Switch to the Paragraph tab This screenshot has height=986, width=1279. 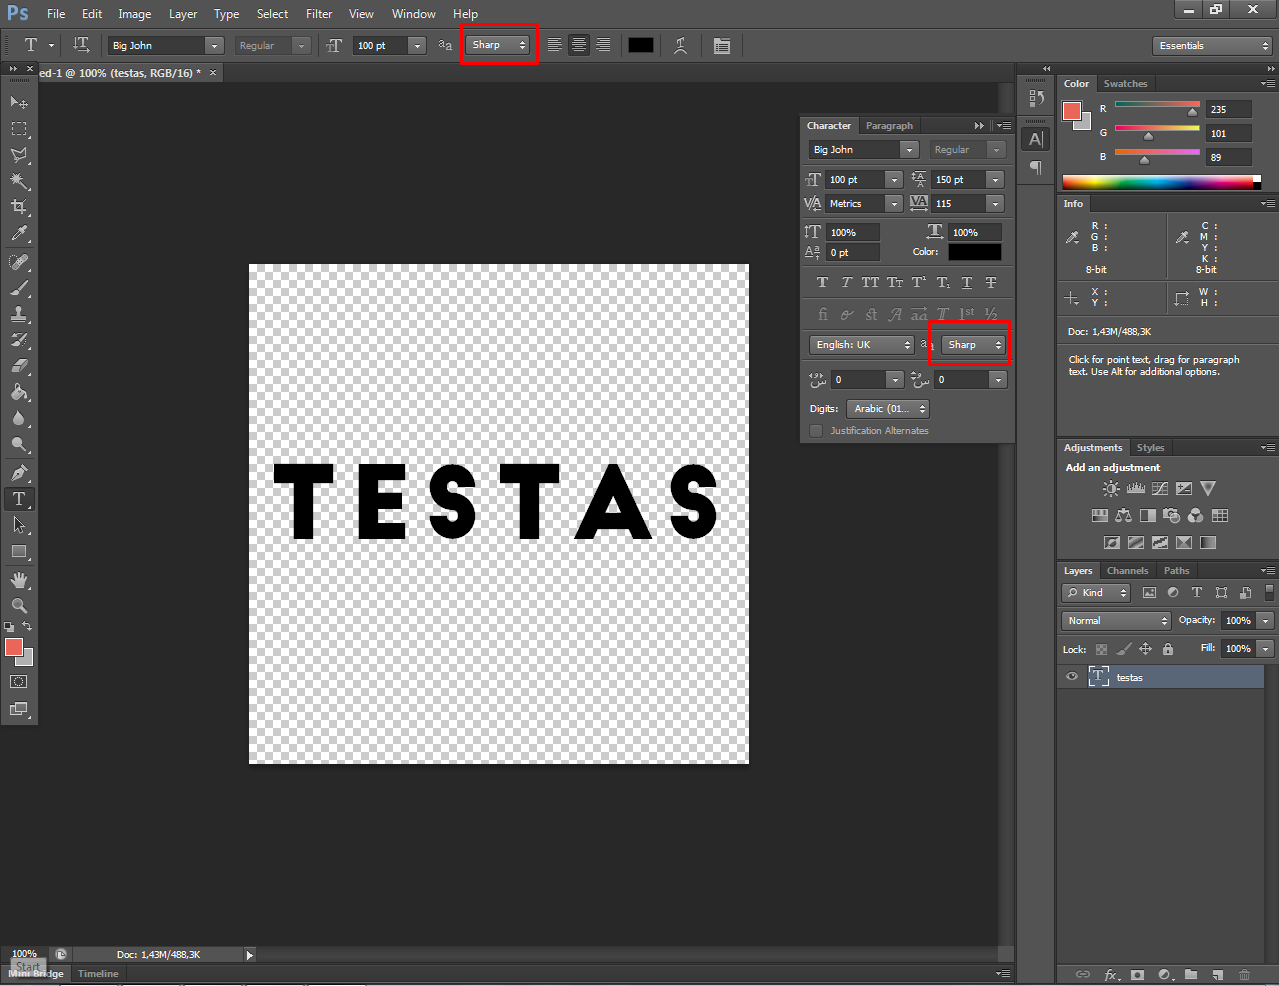(889, 126)
